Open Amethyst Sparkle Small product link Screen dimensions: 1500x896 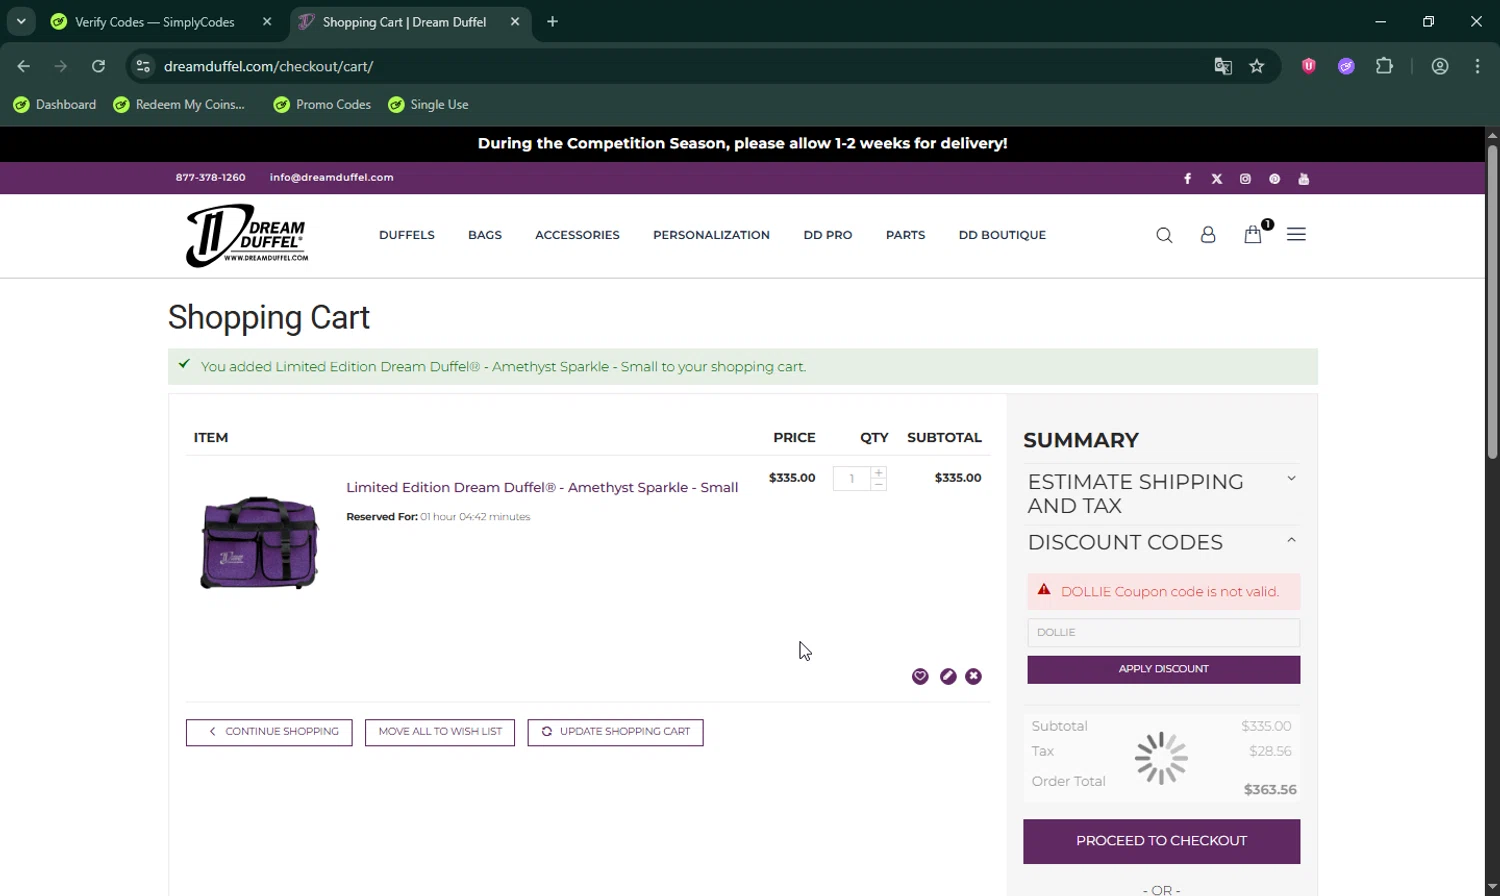pos(542,488)
